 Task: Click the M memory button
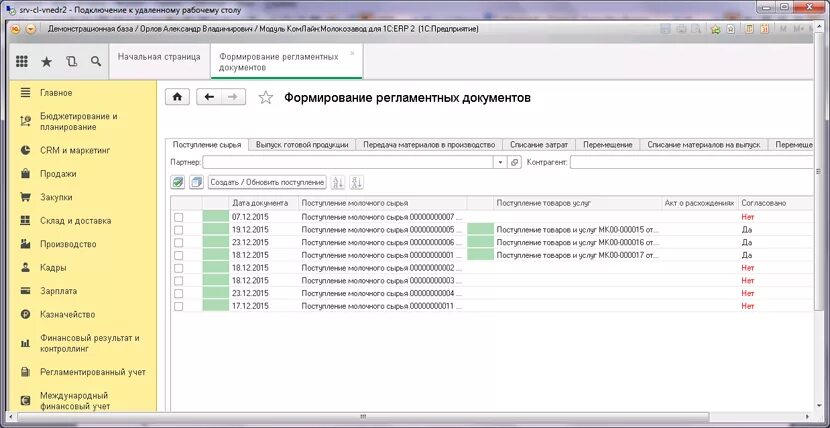pyautogui.click(x=783, y=29)
